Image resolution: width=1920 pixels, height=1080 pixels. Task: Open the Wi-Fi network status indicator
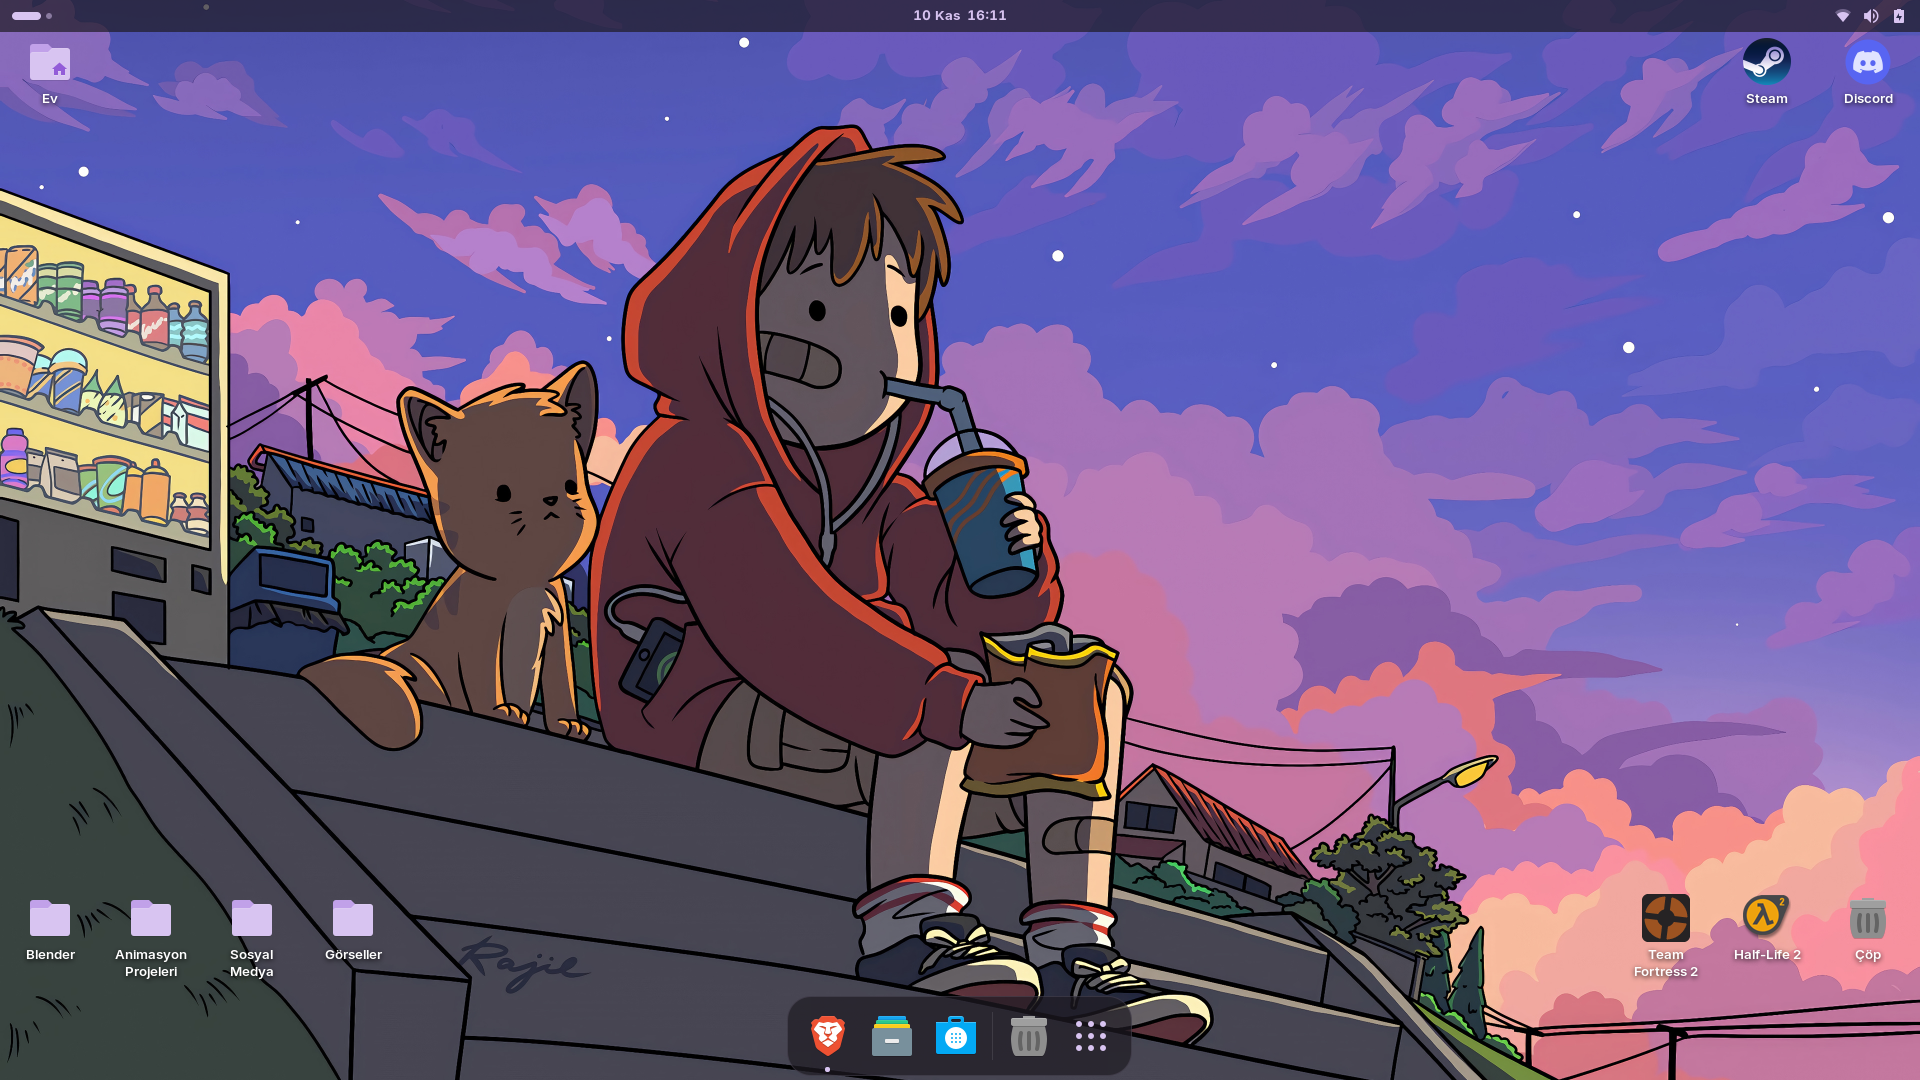tap(1843, 16)
